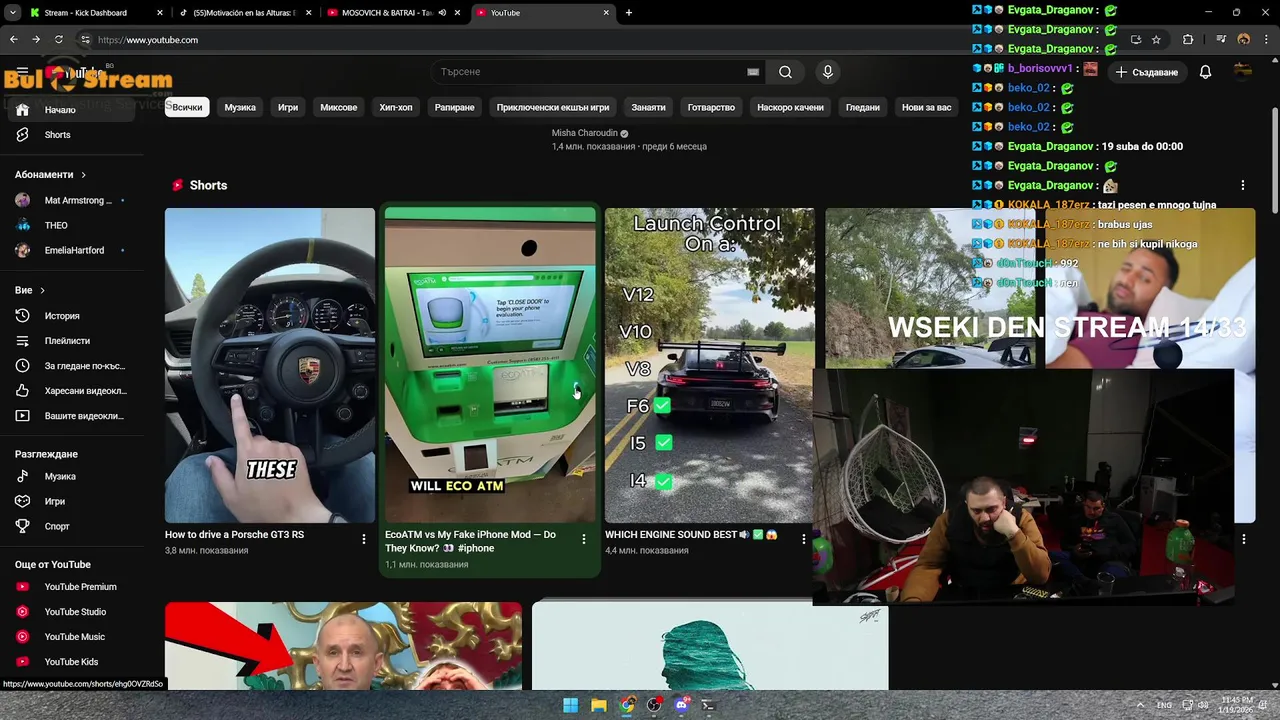Image resolution: width=1280 pixels, height=720 pixels.
Task: Switch to Kick Dashboard browser tab
Action: 95,13
